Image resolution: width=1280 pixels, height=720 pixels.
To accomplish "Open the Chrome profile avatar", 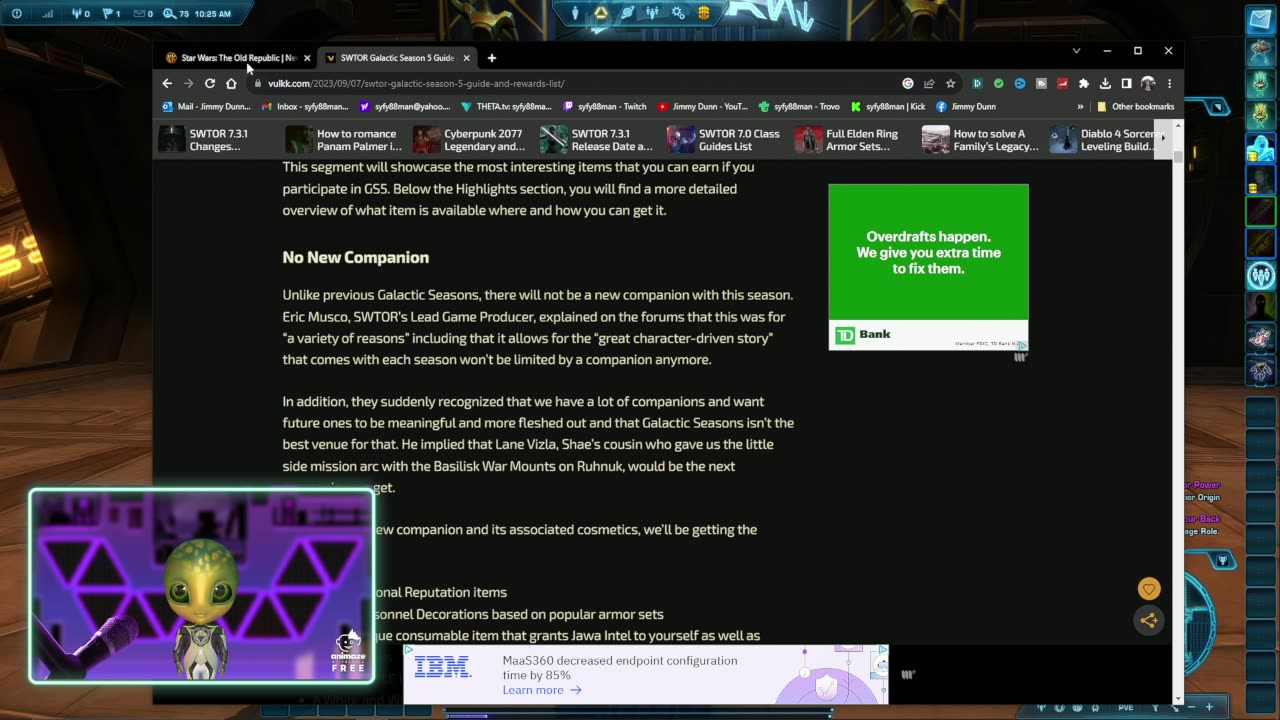I will click(1148, 84).
